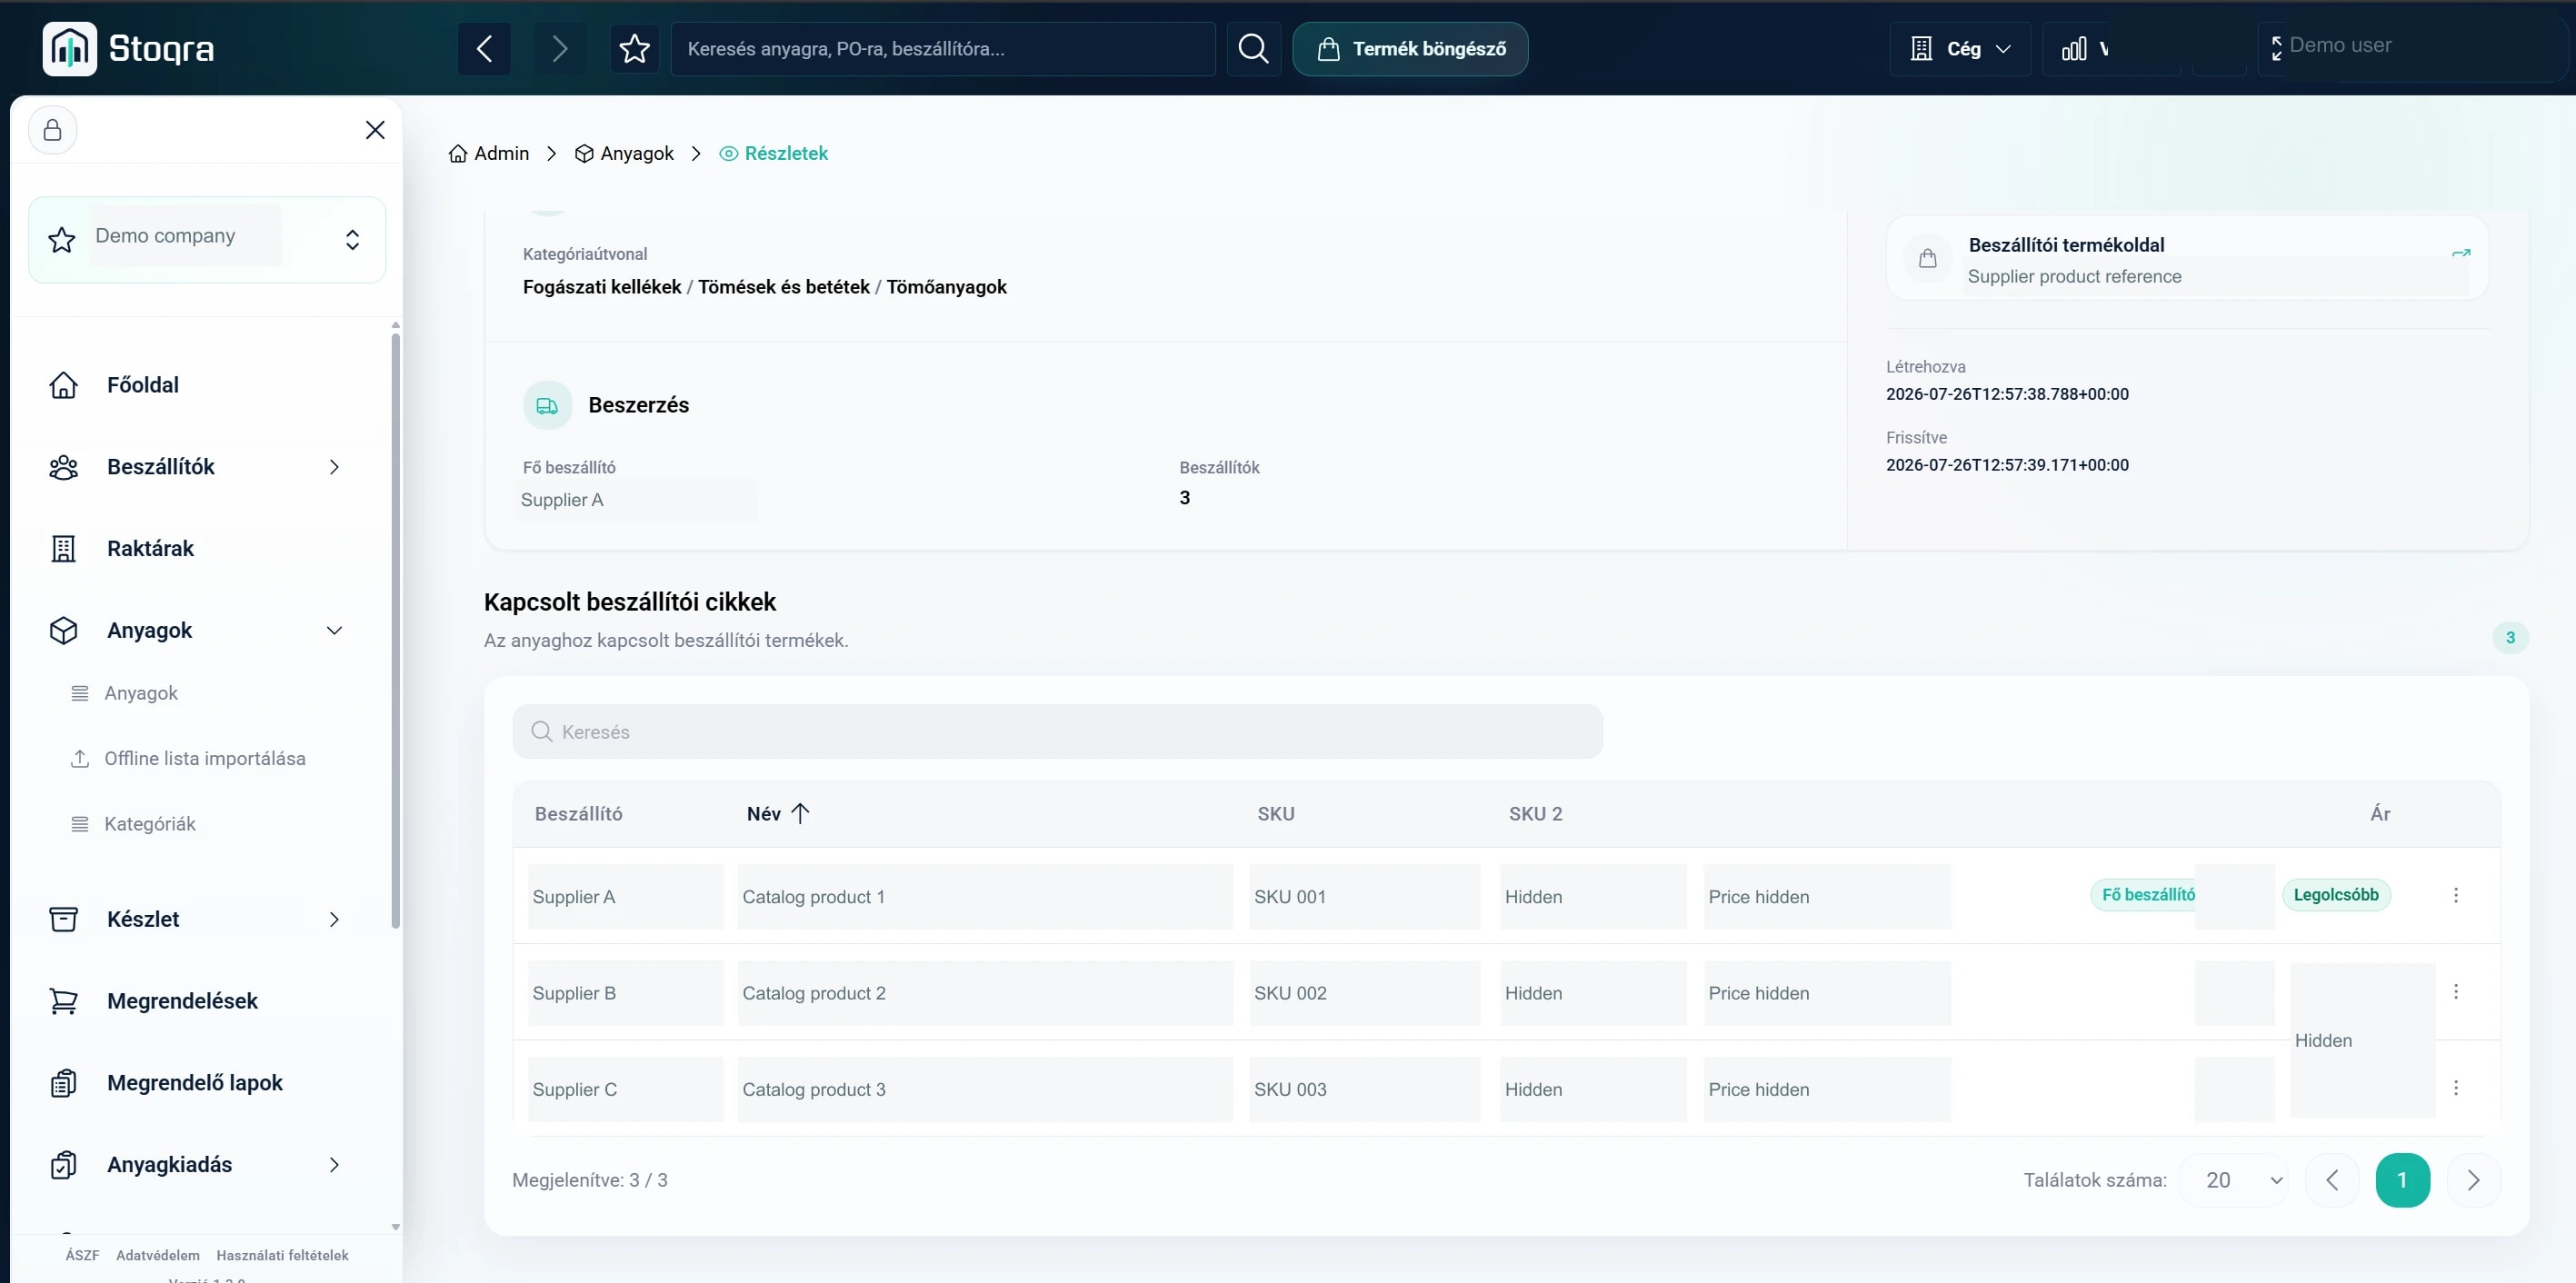Click the Keresés table search field
The image size is (2576, 1283).
pos(1057,731)
